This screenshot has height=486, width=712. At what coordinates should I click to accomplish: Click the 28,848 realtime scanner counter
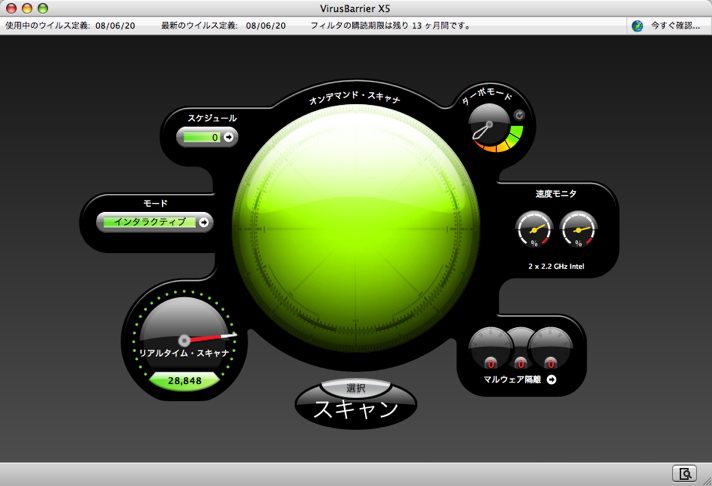pyautogui.click(x=185, y=381)
